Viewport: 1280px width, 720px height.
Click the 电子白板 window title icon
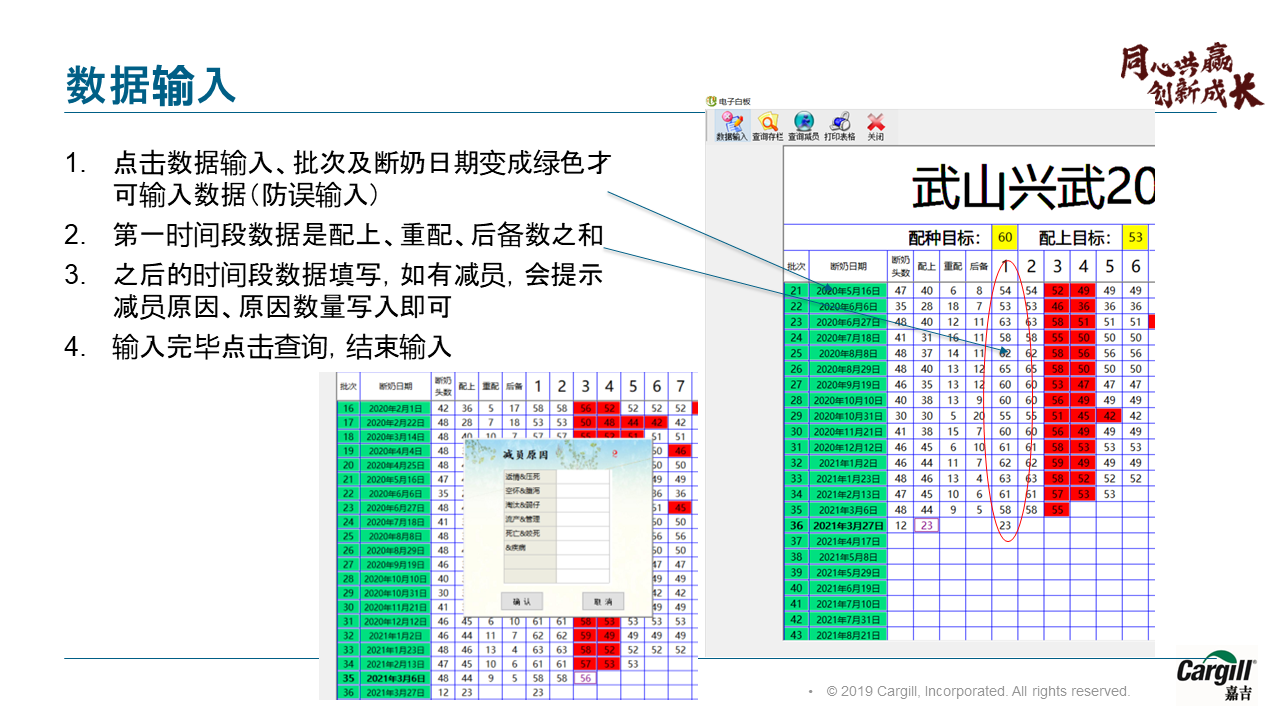click(x=712, y=101)
